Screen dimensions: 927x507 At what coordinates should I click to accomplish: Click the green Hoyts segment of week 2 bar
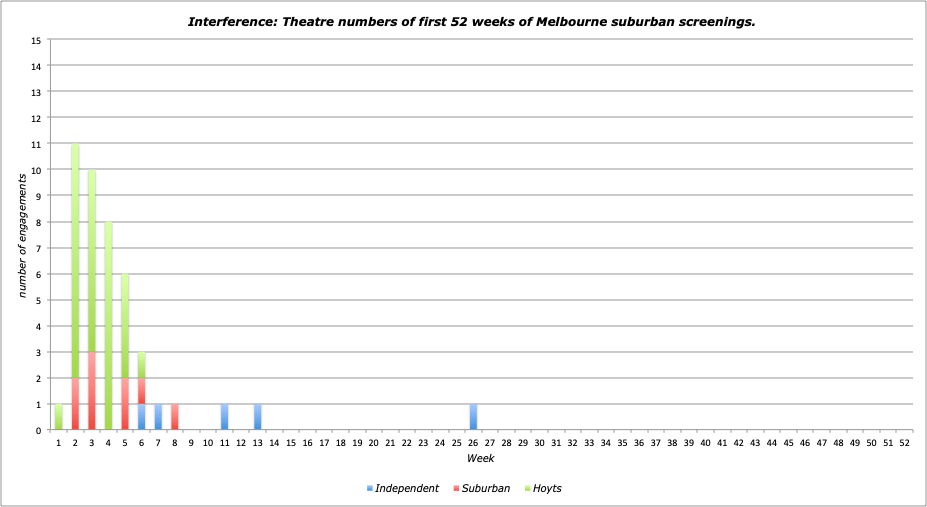pos(75,260)
